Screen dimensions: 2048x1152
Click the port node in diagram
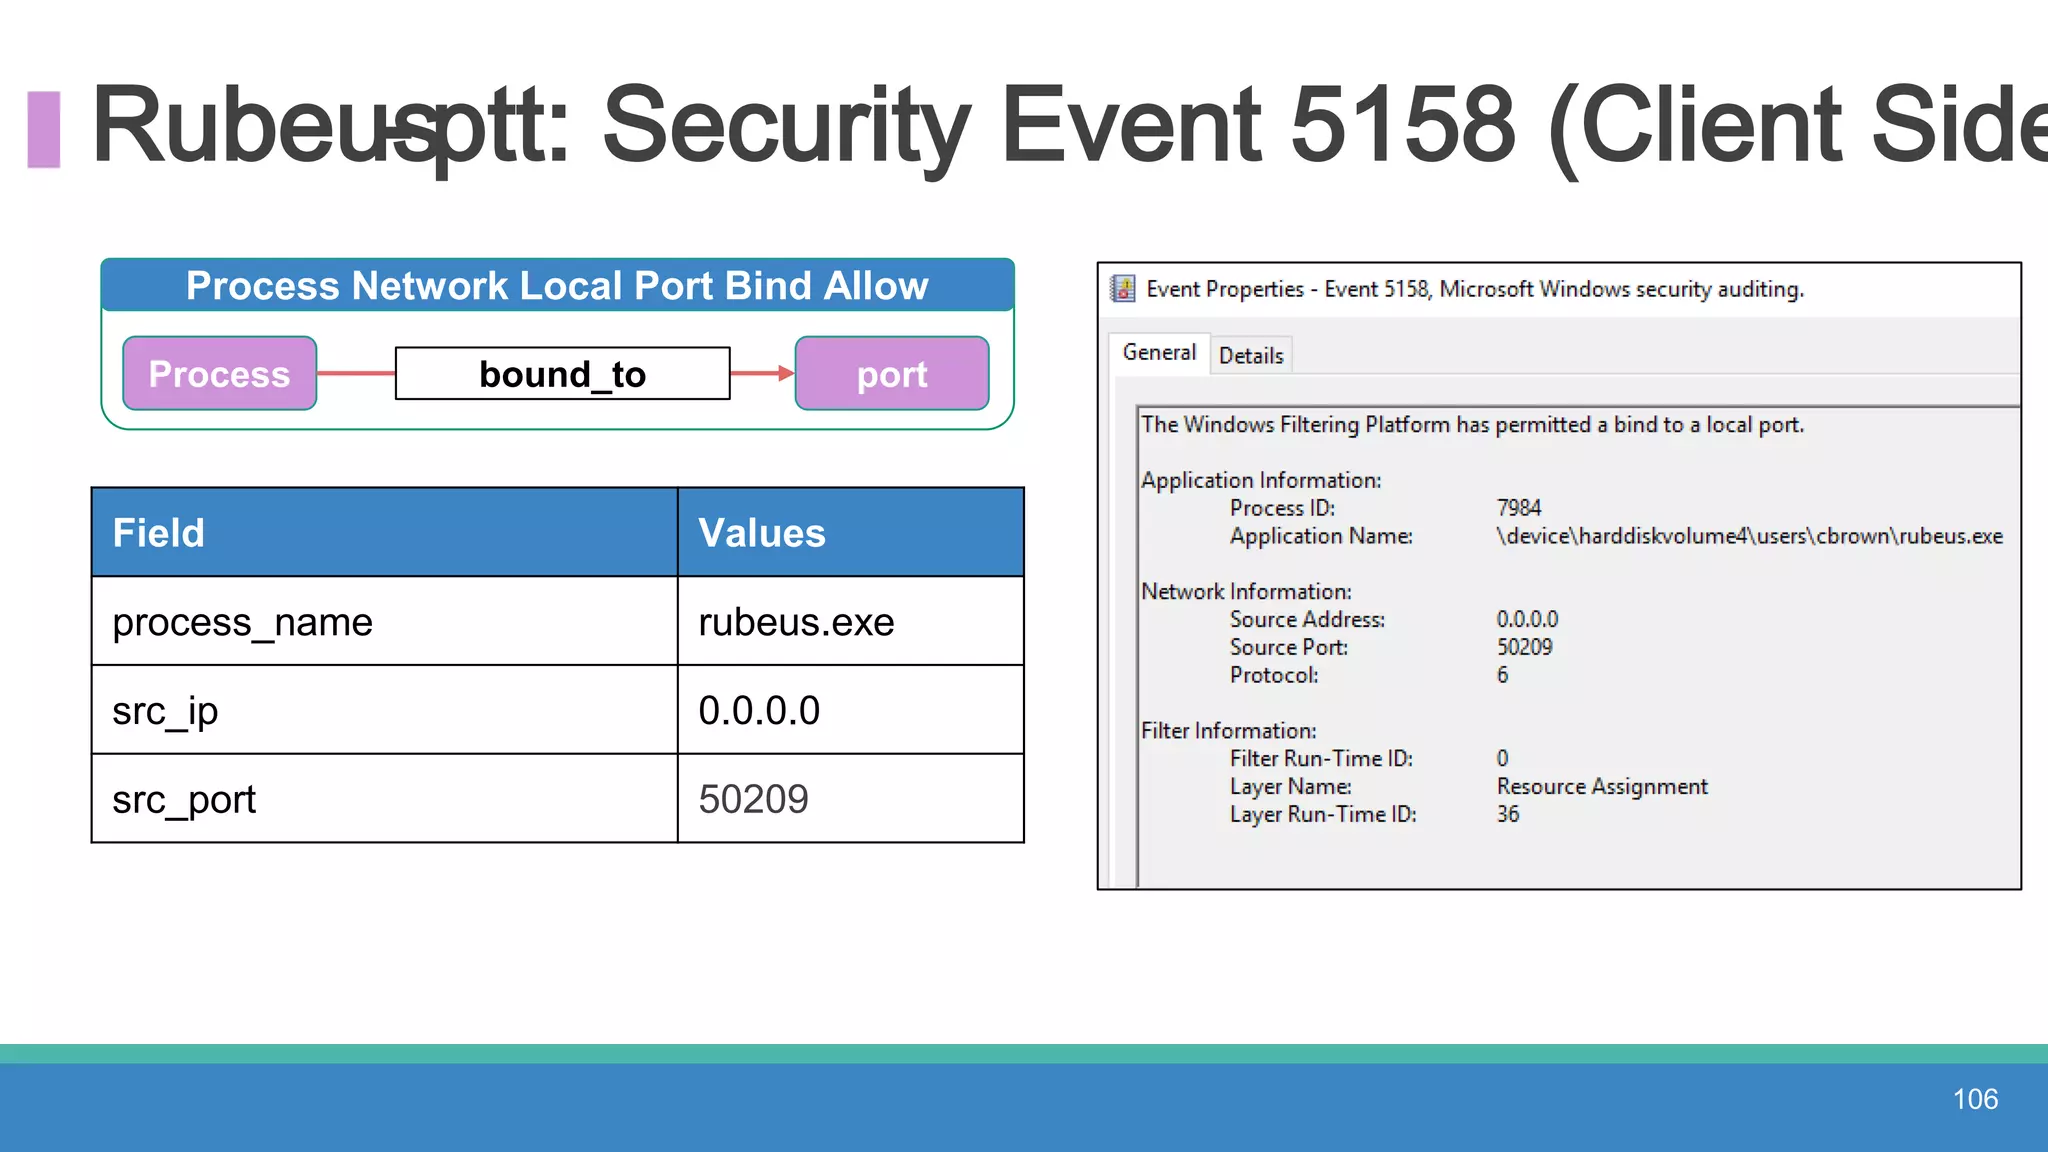[x=892, y=373]
